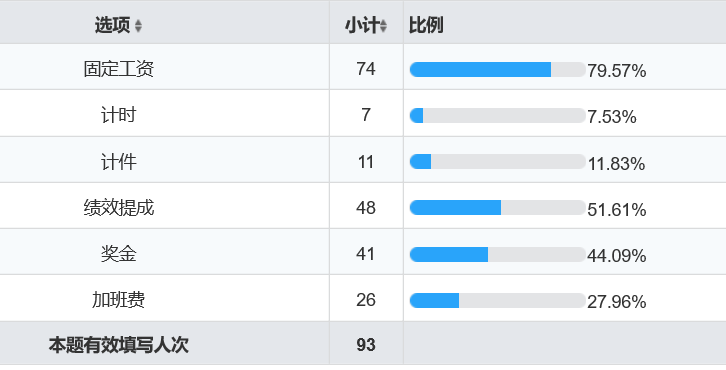Click the 固定工资 79.57% progress bar
The height and width of the screenshot is (370, 726).
tap(498, 69)
